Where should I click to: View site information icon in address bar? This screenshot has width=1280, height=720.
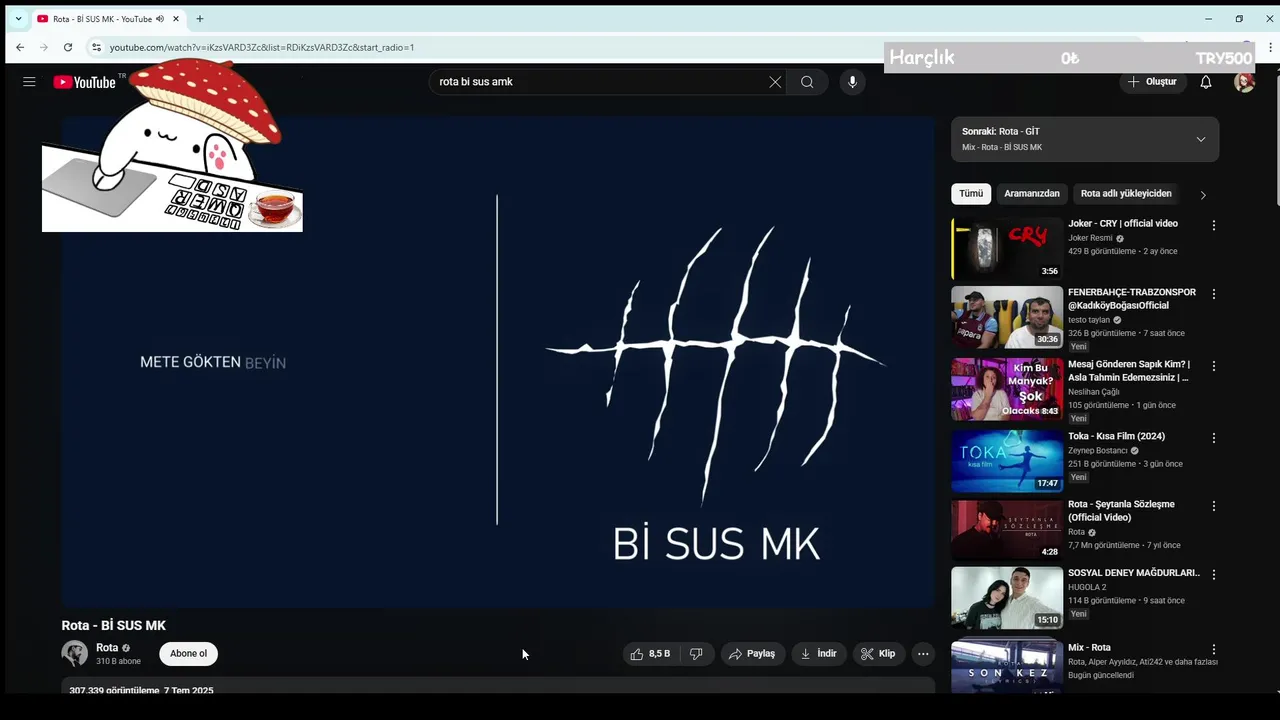[96, 47]
